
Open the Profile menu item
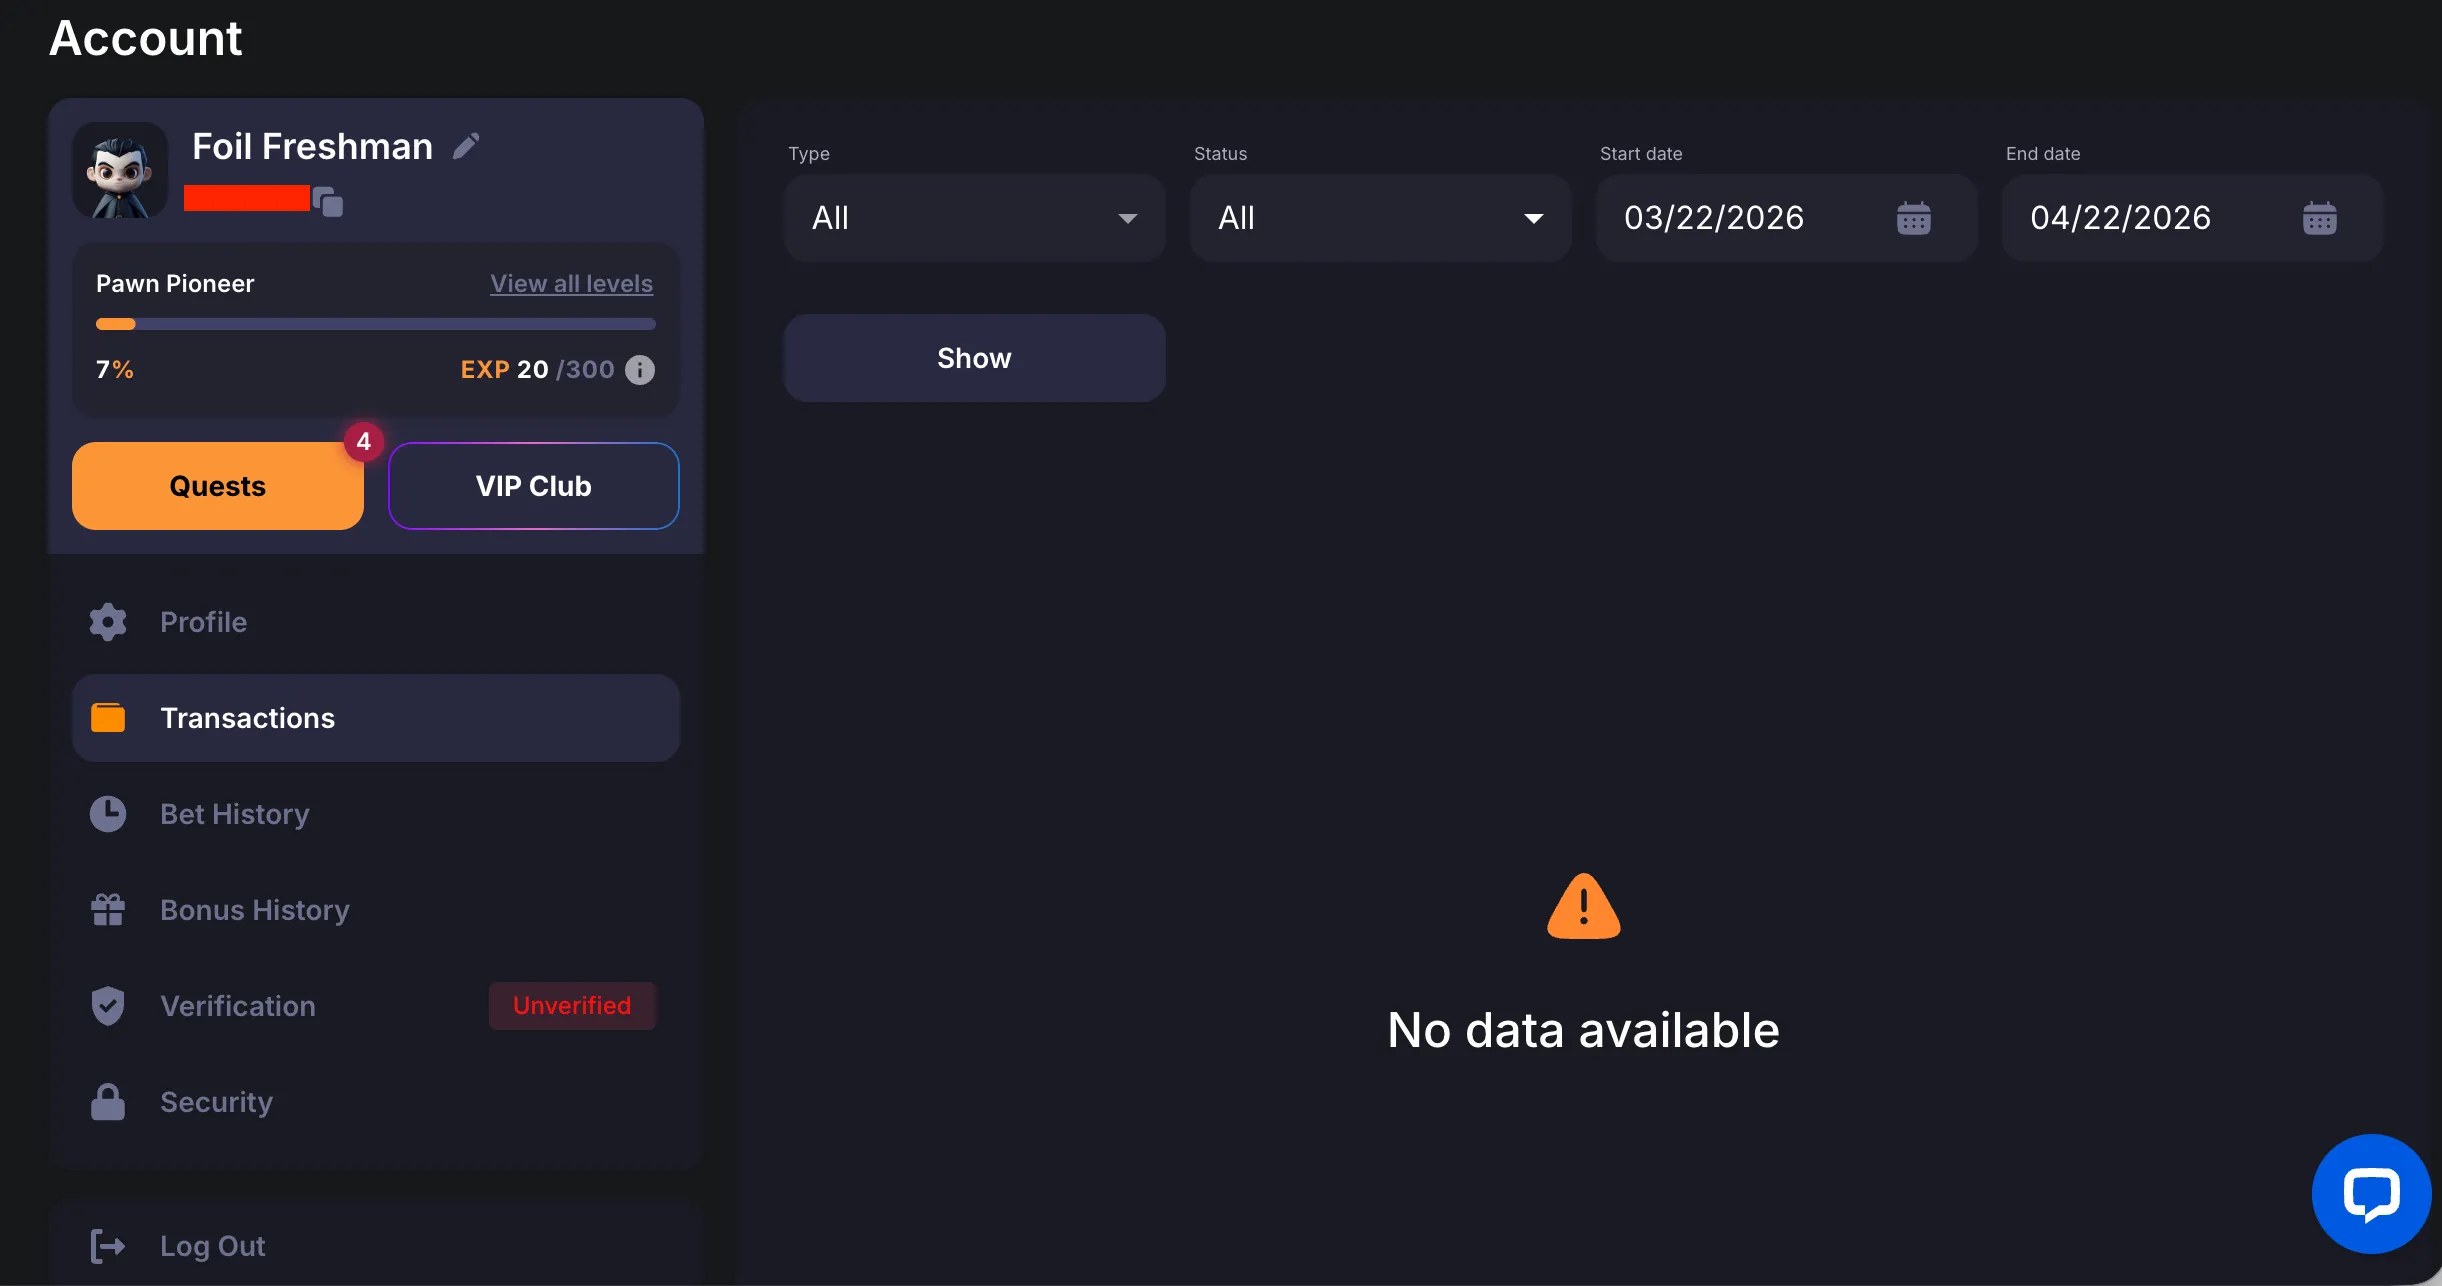click(x=376, y=622)
